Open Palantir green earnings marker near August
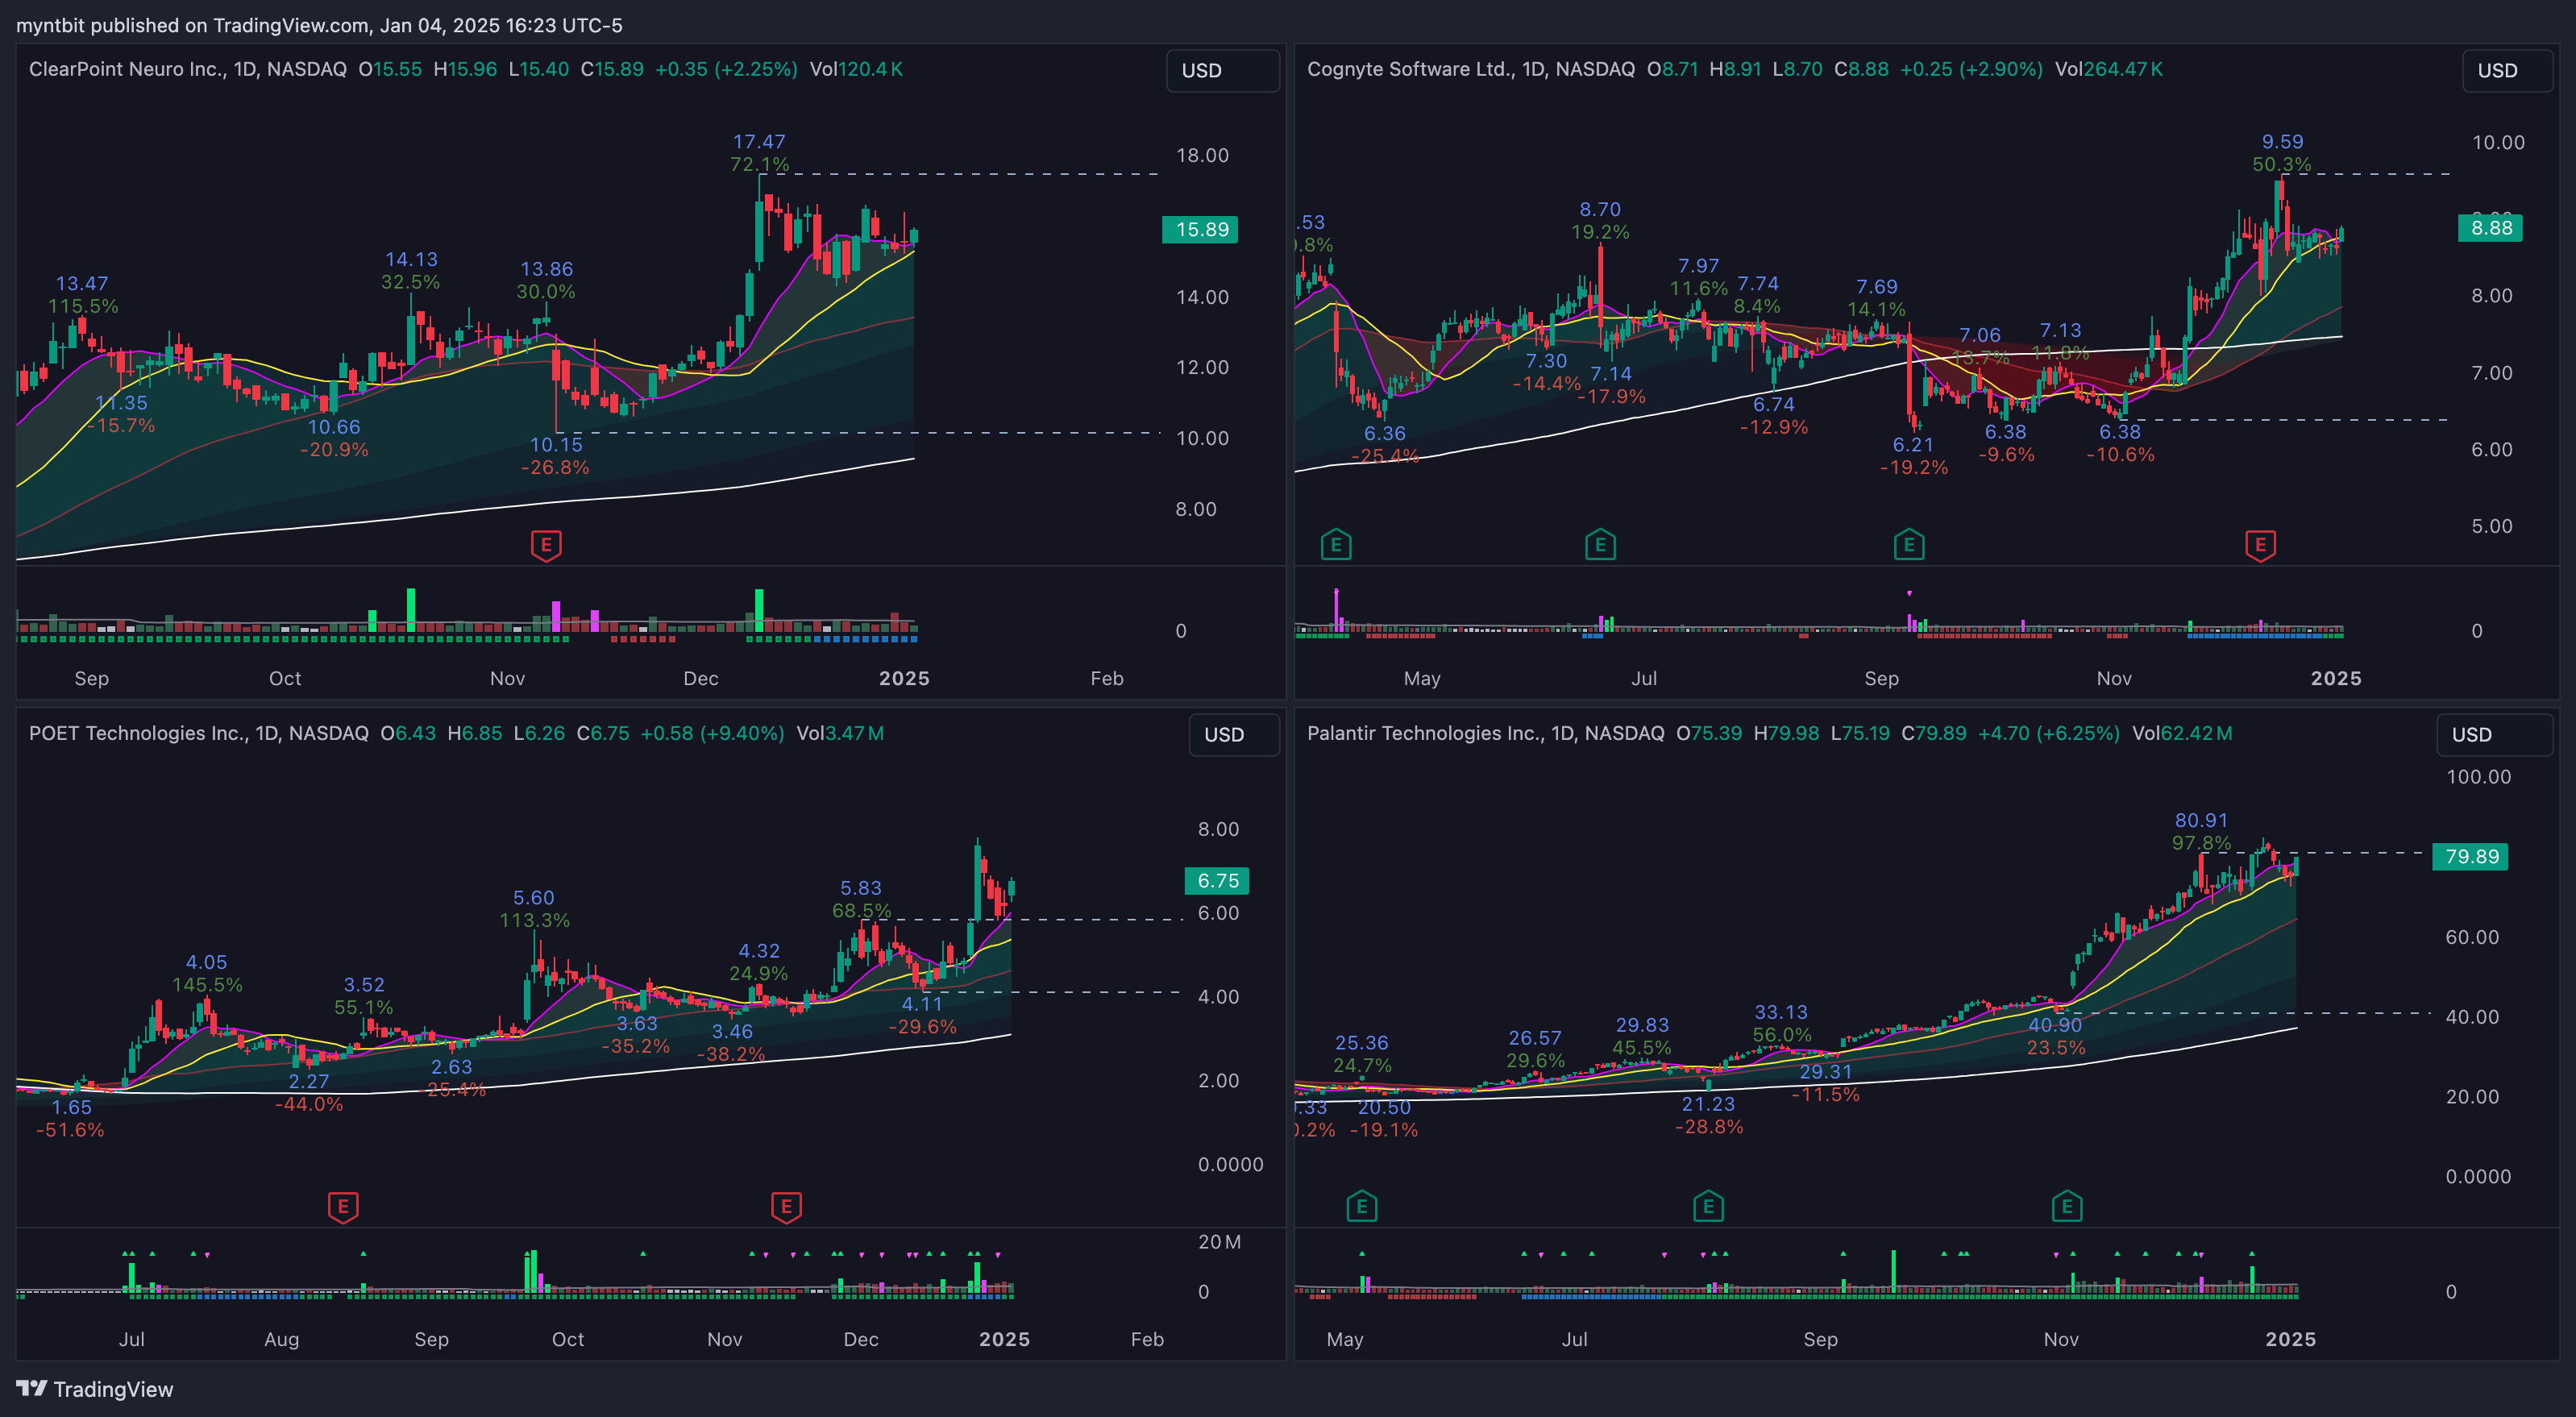The height and width of the screenshot is (1417, 2576). [1708, 1206]
